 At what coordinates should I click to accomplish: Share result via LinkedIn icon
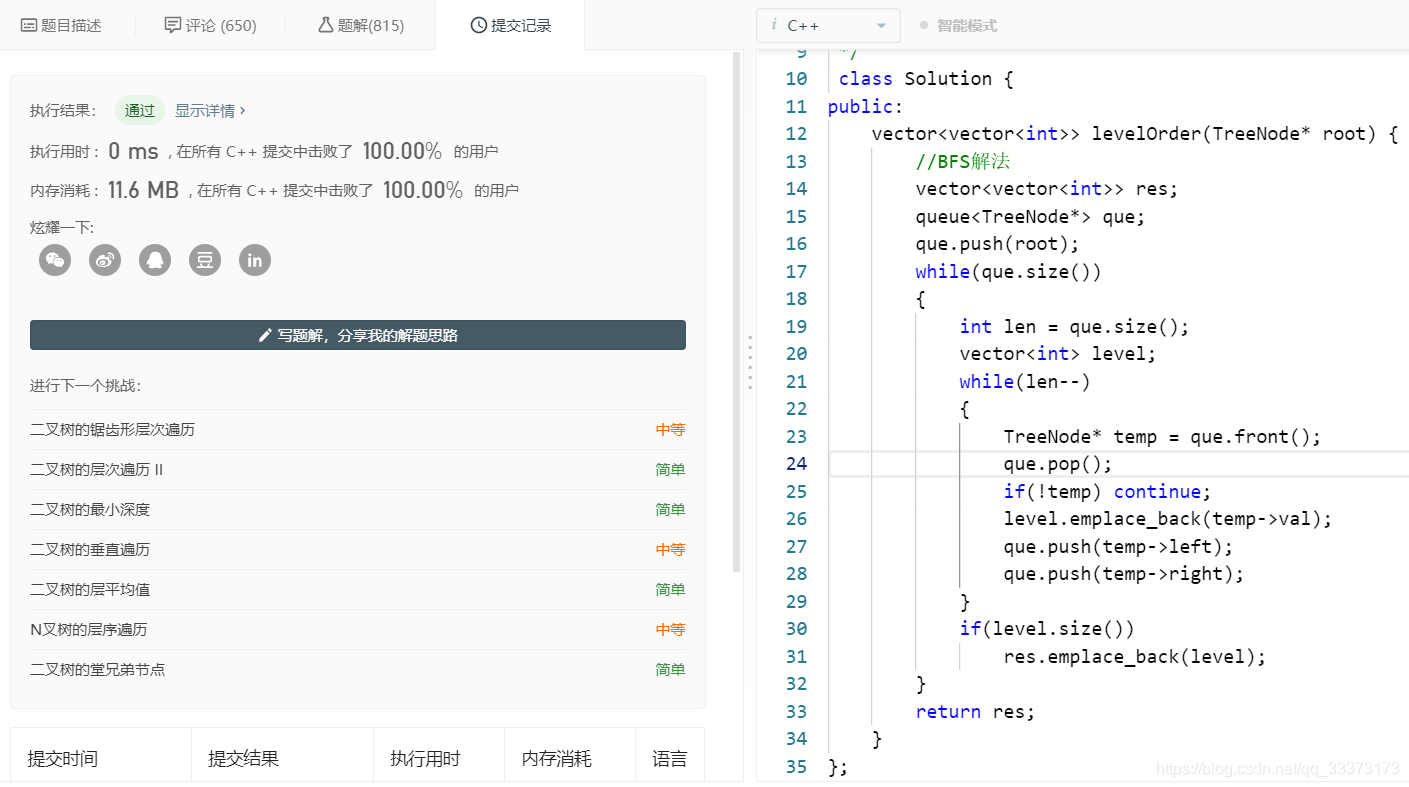[x=255, y=260]
